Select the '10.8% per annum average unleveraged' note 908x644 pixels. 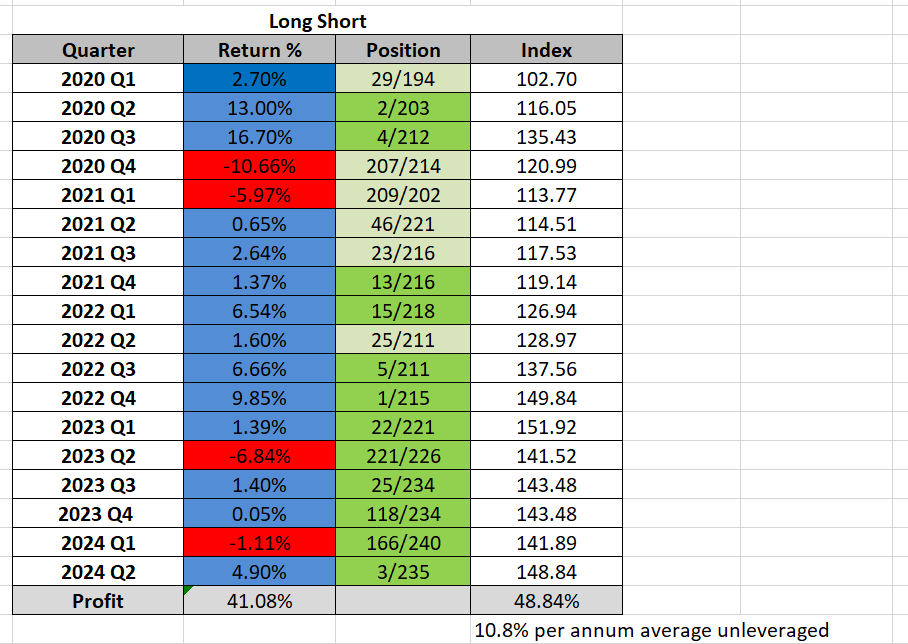pos(651,630)
